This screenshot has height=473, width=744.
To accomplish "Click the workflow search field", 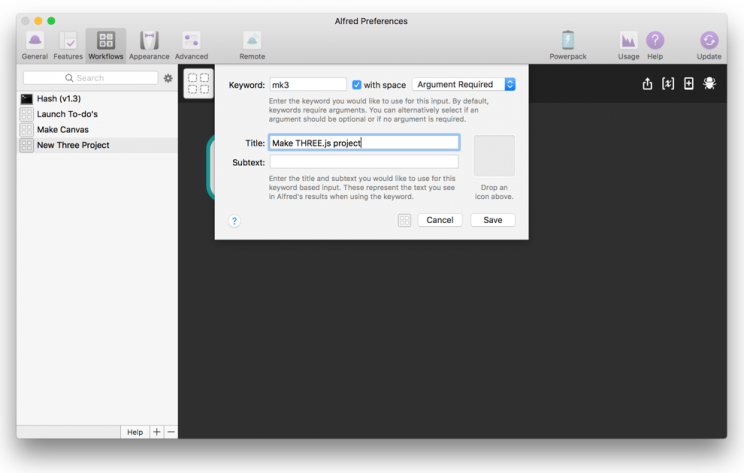I will click(x=90, y=78).
